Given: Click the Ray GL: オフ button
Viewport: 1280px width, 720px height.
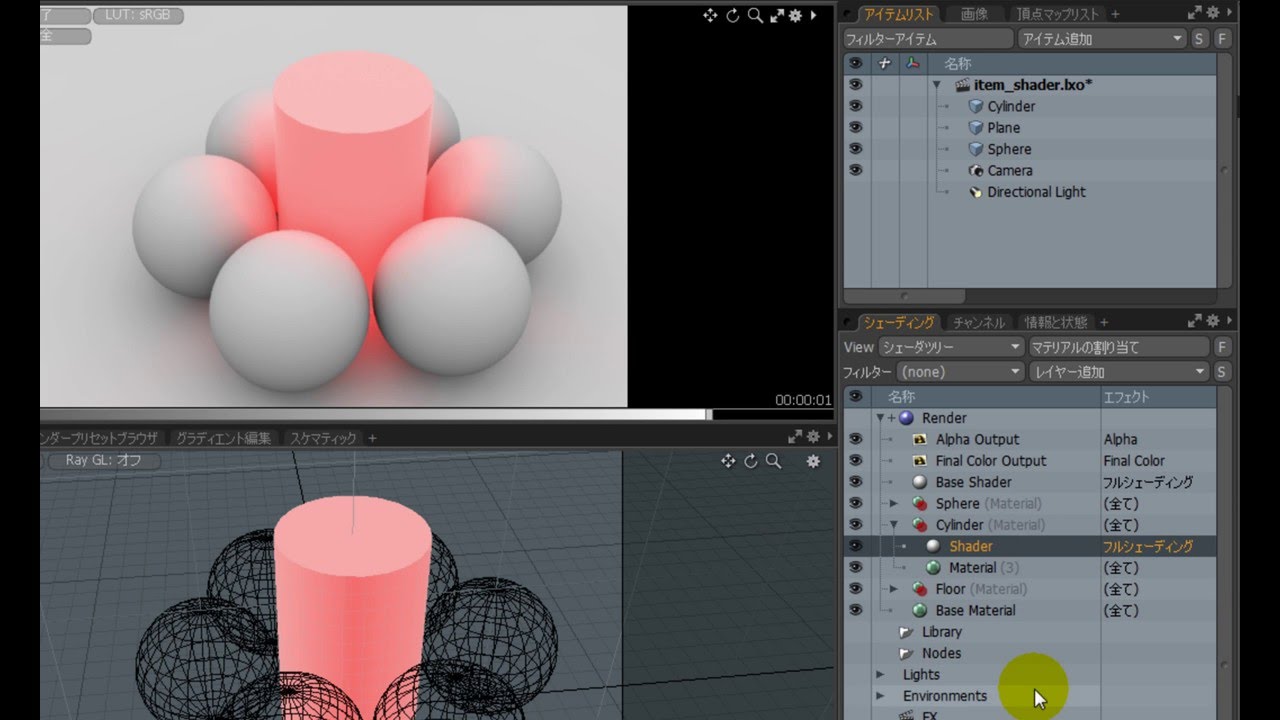Looking at the screenshot, I should 104,461.
